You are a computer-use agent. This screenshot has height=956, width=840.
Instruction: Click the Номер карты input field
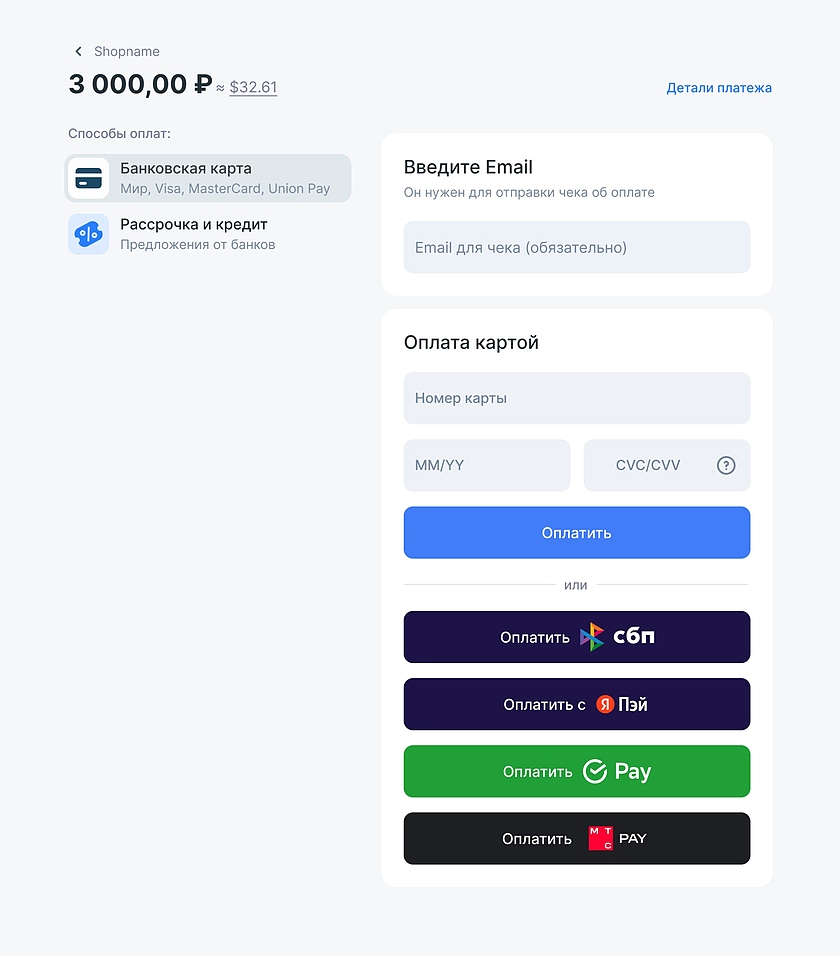tap(576, 398)
